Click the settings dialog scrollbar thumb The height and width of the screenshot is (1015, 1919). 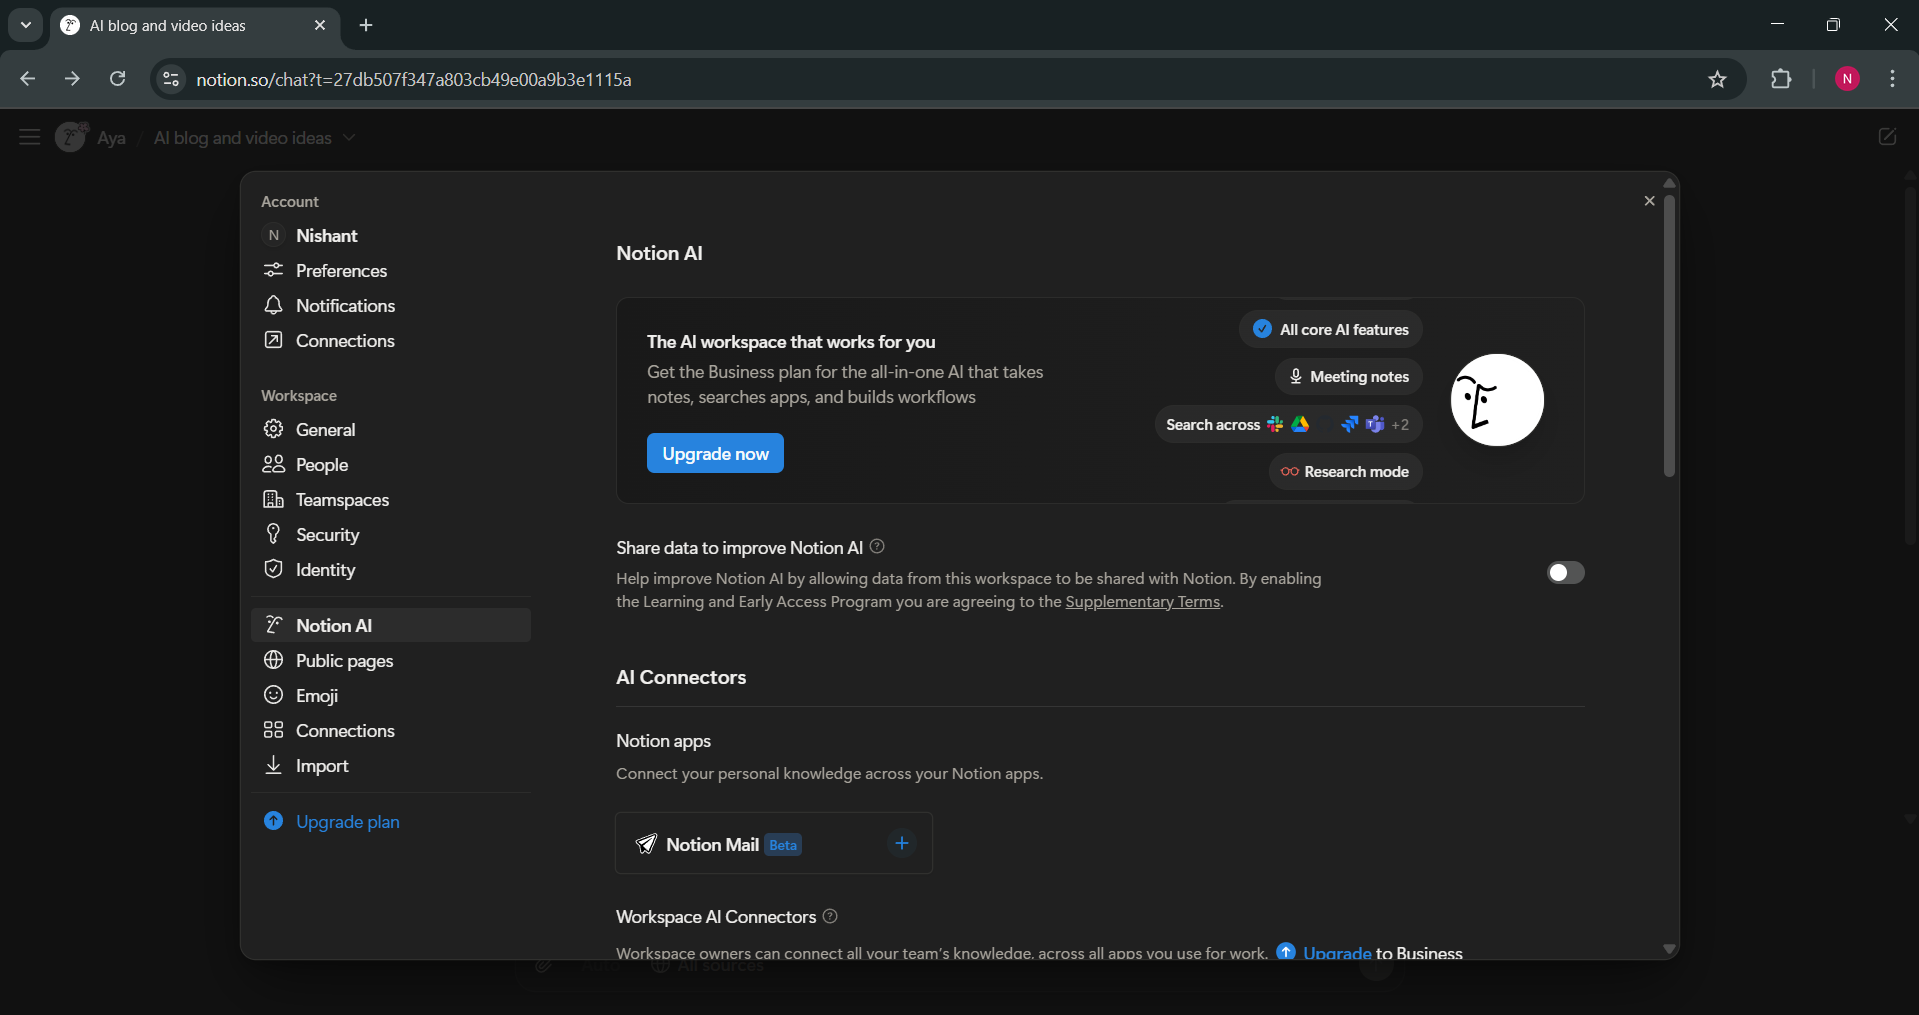pos(1669,335)
